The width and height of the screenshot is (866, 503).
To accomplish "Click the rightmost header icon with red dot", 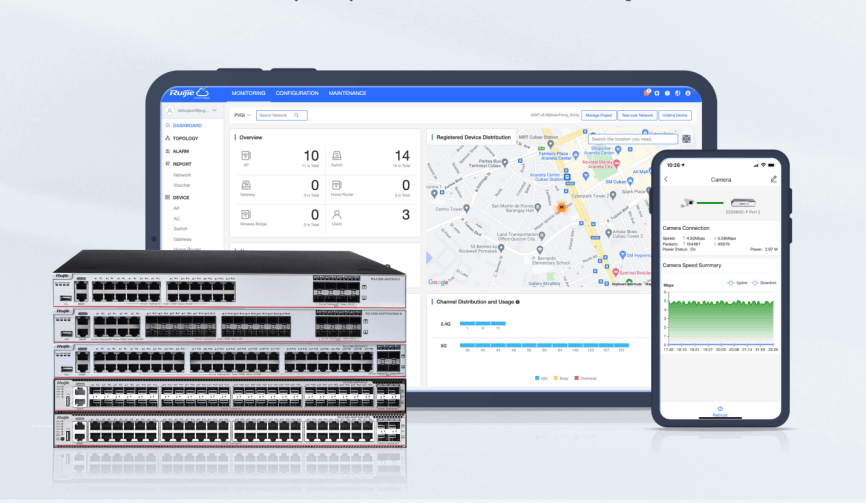I will click(x=688, y=93).
